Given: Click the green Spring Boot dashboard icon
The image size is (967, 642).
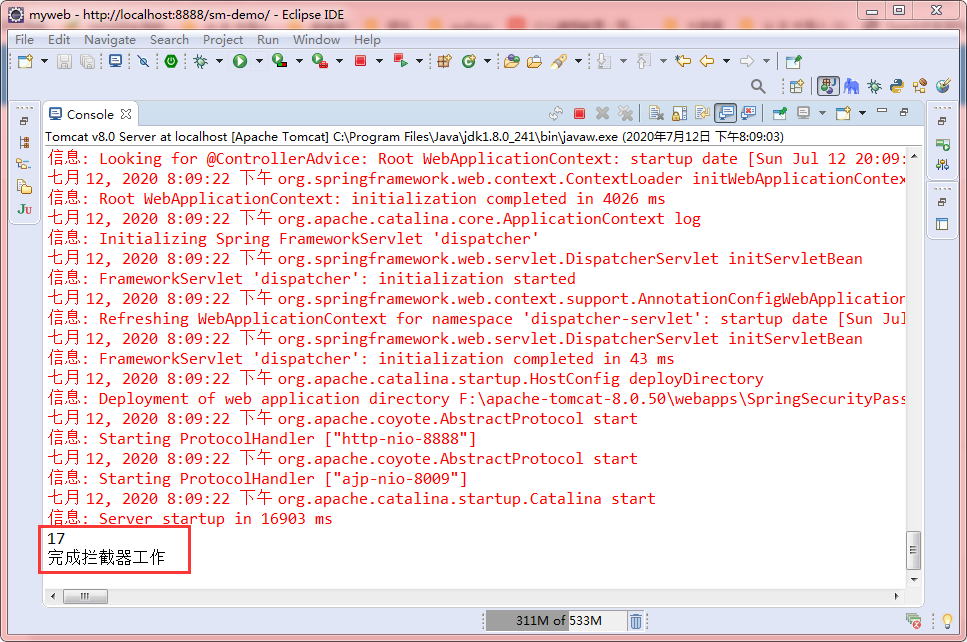Looking at the screenshot, I should [x=171, y=61].
